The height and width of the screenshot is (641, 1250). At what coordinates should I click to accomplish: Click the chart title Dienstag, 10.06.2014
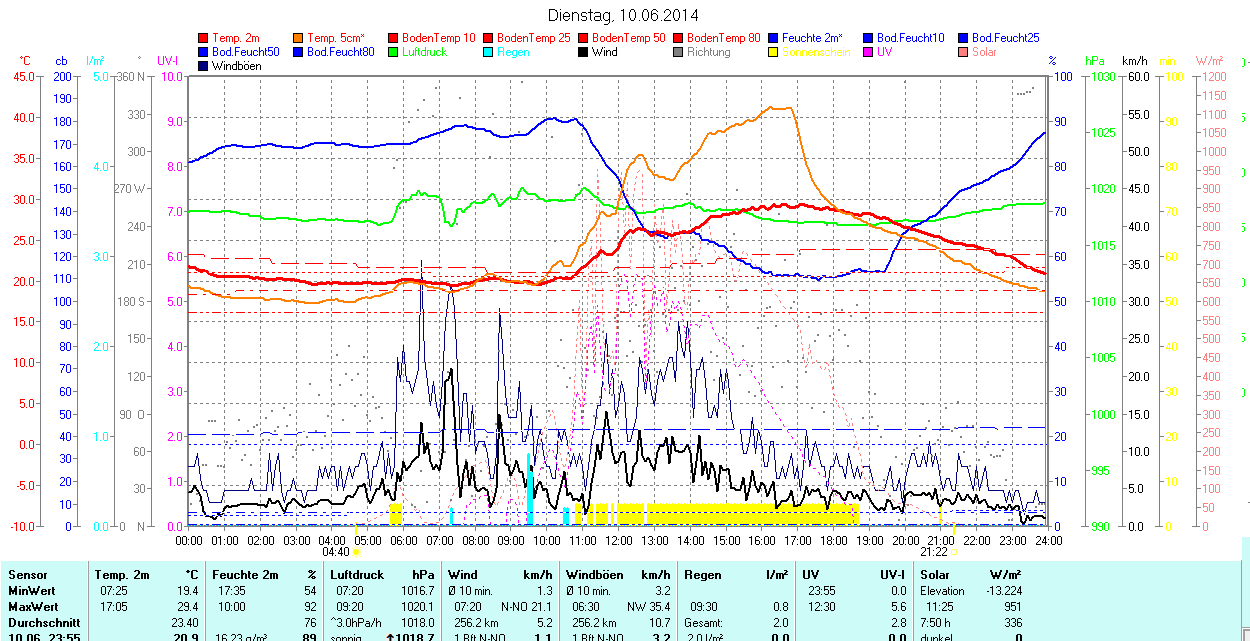624,15
